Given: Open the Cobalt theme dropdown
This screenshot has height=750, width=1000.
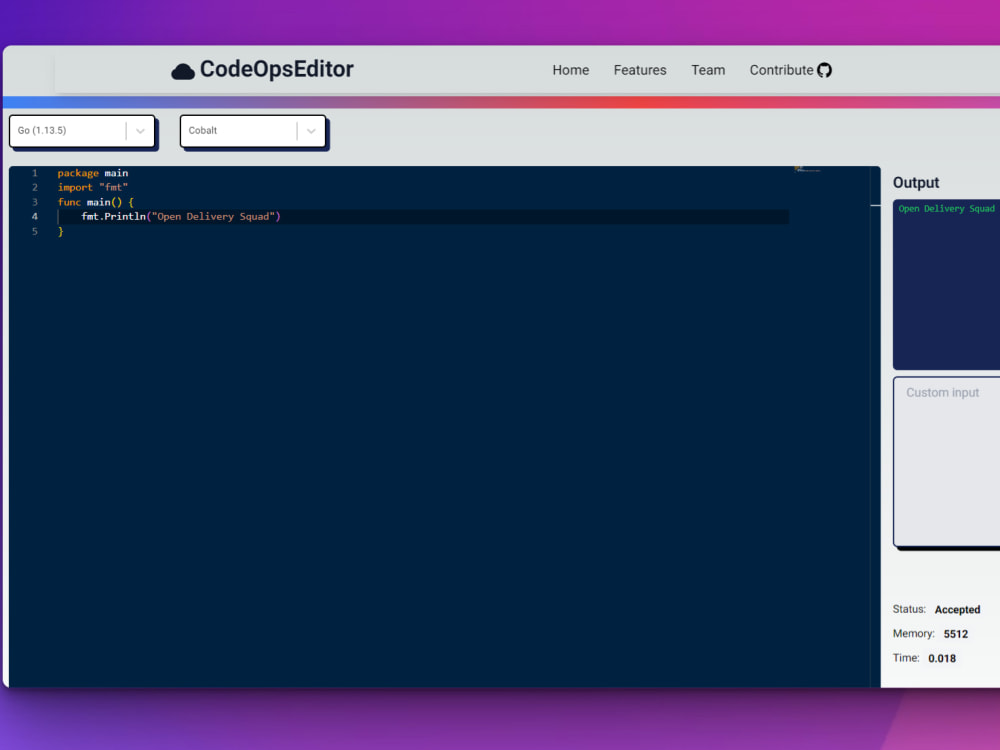Looking at the screenshot, I should click(253, 131).
